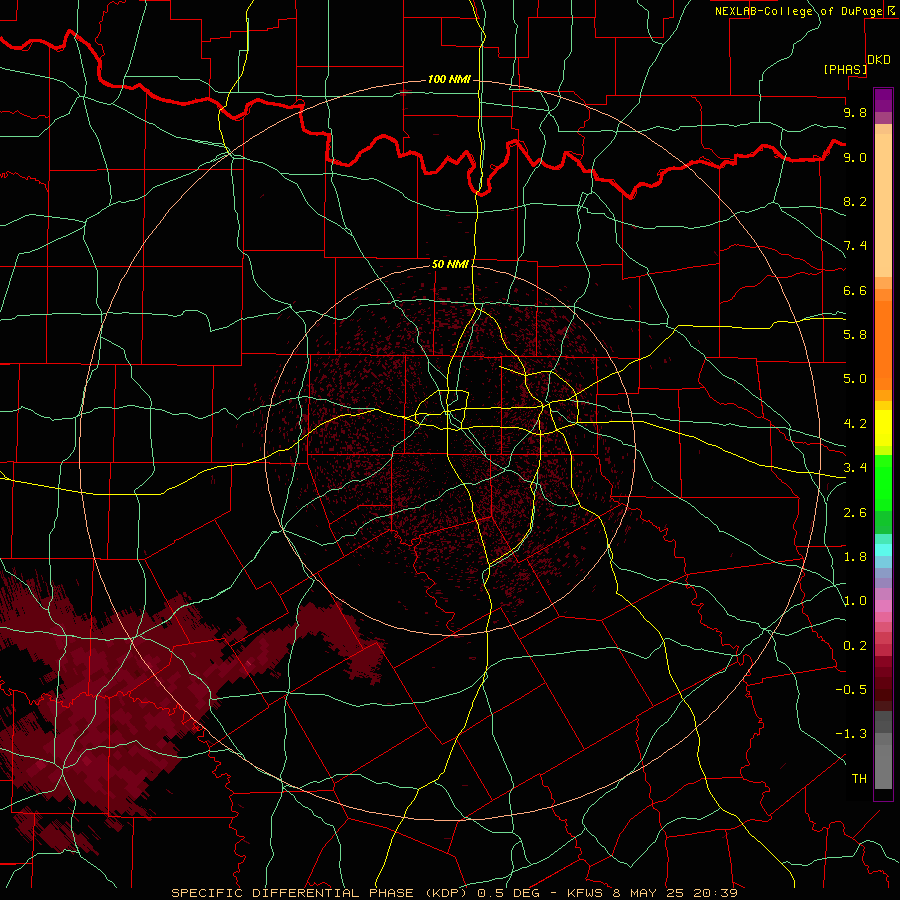The image size is (900, 900).
Task: Click the 9.8 color scale value
Action: pos(855,112)
